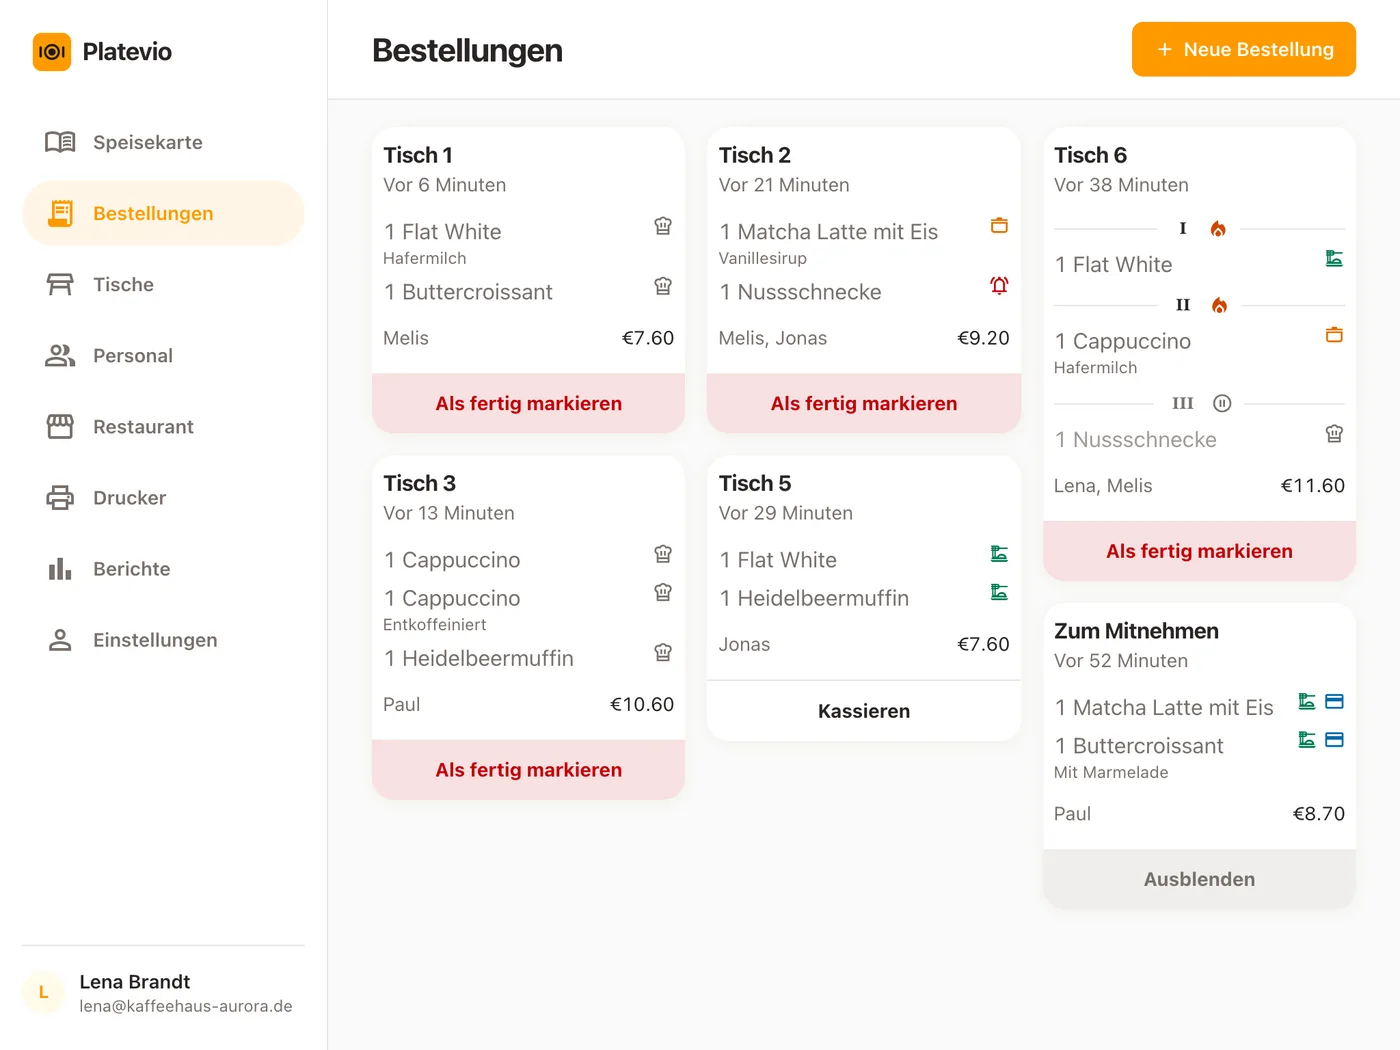Click chef hat icon beside Tisch 3 Entkoffeiniert Cappuccino
The width and height of the screenshot is (1400, 1050).
coord(663,592)
